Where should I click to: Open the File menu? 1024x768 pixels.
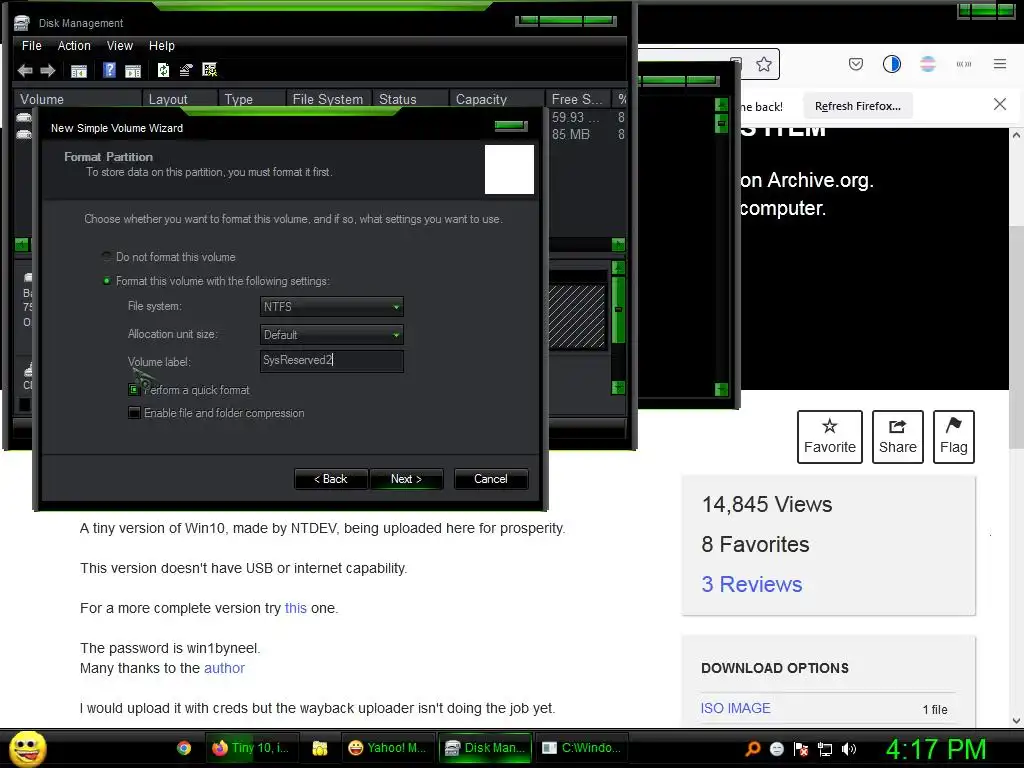(x=31, y=46)
